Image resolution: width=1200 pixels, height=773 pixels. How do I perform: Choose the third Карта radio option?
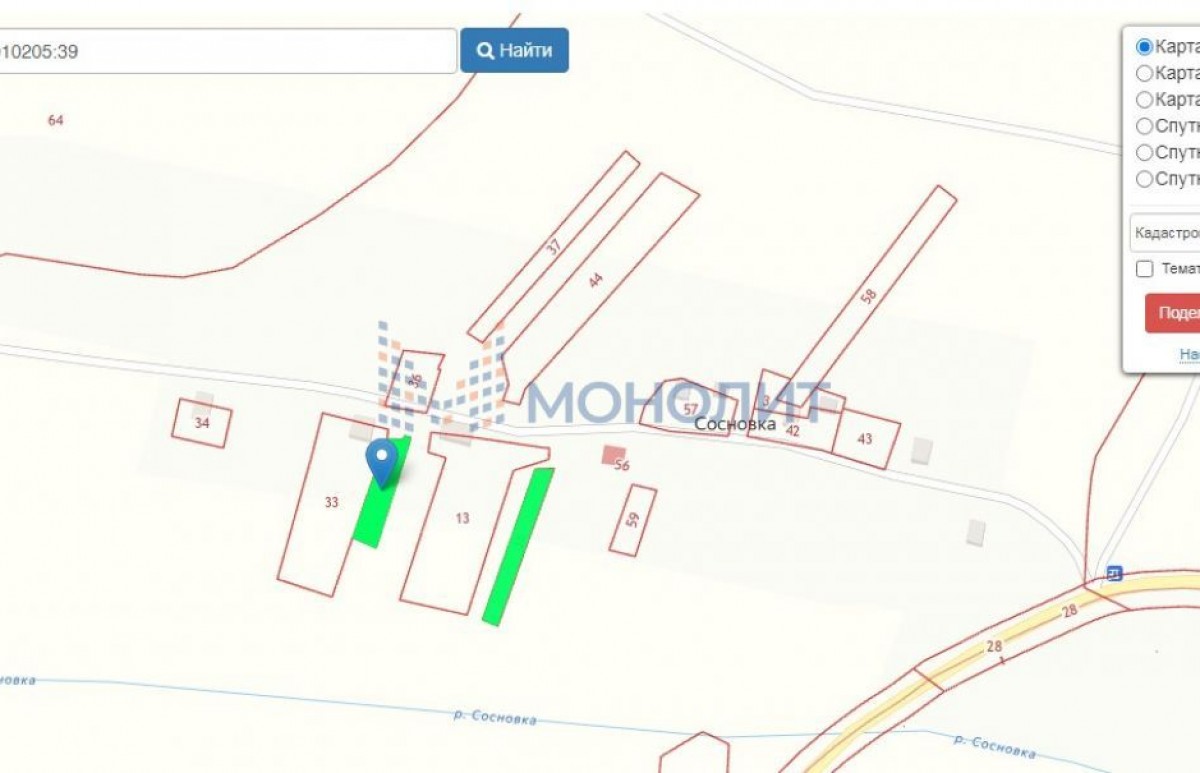click(x=1144, y=100)
